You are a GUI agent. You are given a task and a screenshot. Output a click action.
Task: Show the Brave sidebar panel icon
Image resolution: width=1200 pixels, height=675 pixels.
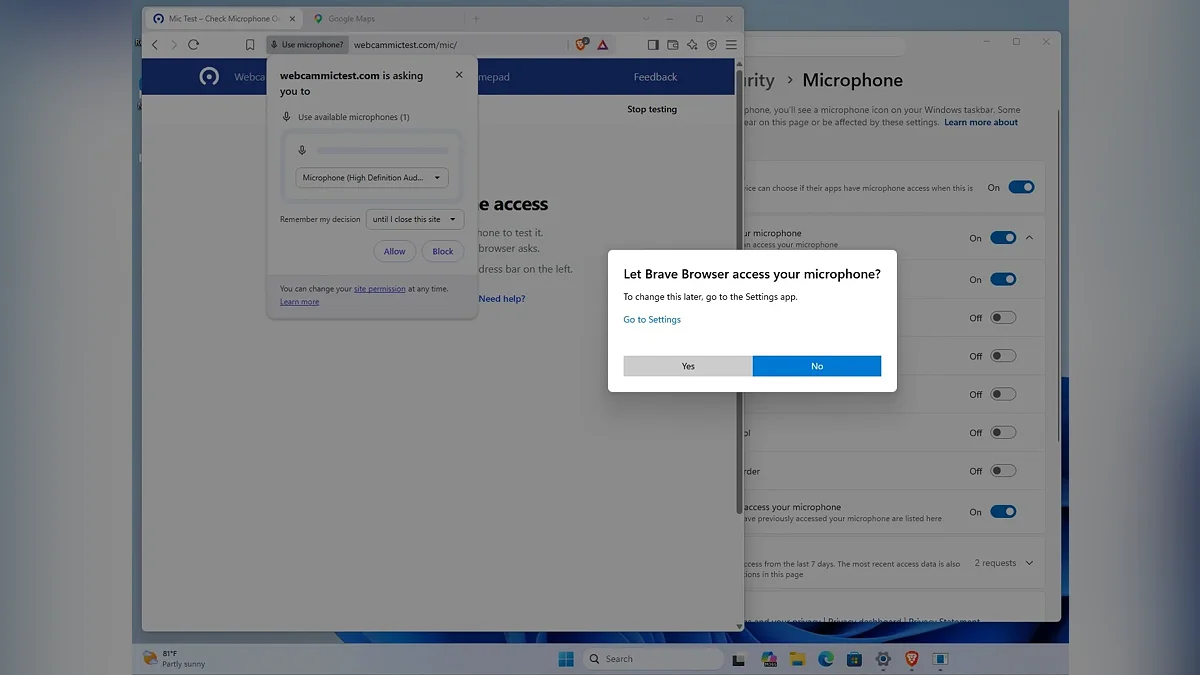653,45
